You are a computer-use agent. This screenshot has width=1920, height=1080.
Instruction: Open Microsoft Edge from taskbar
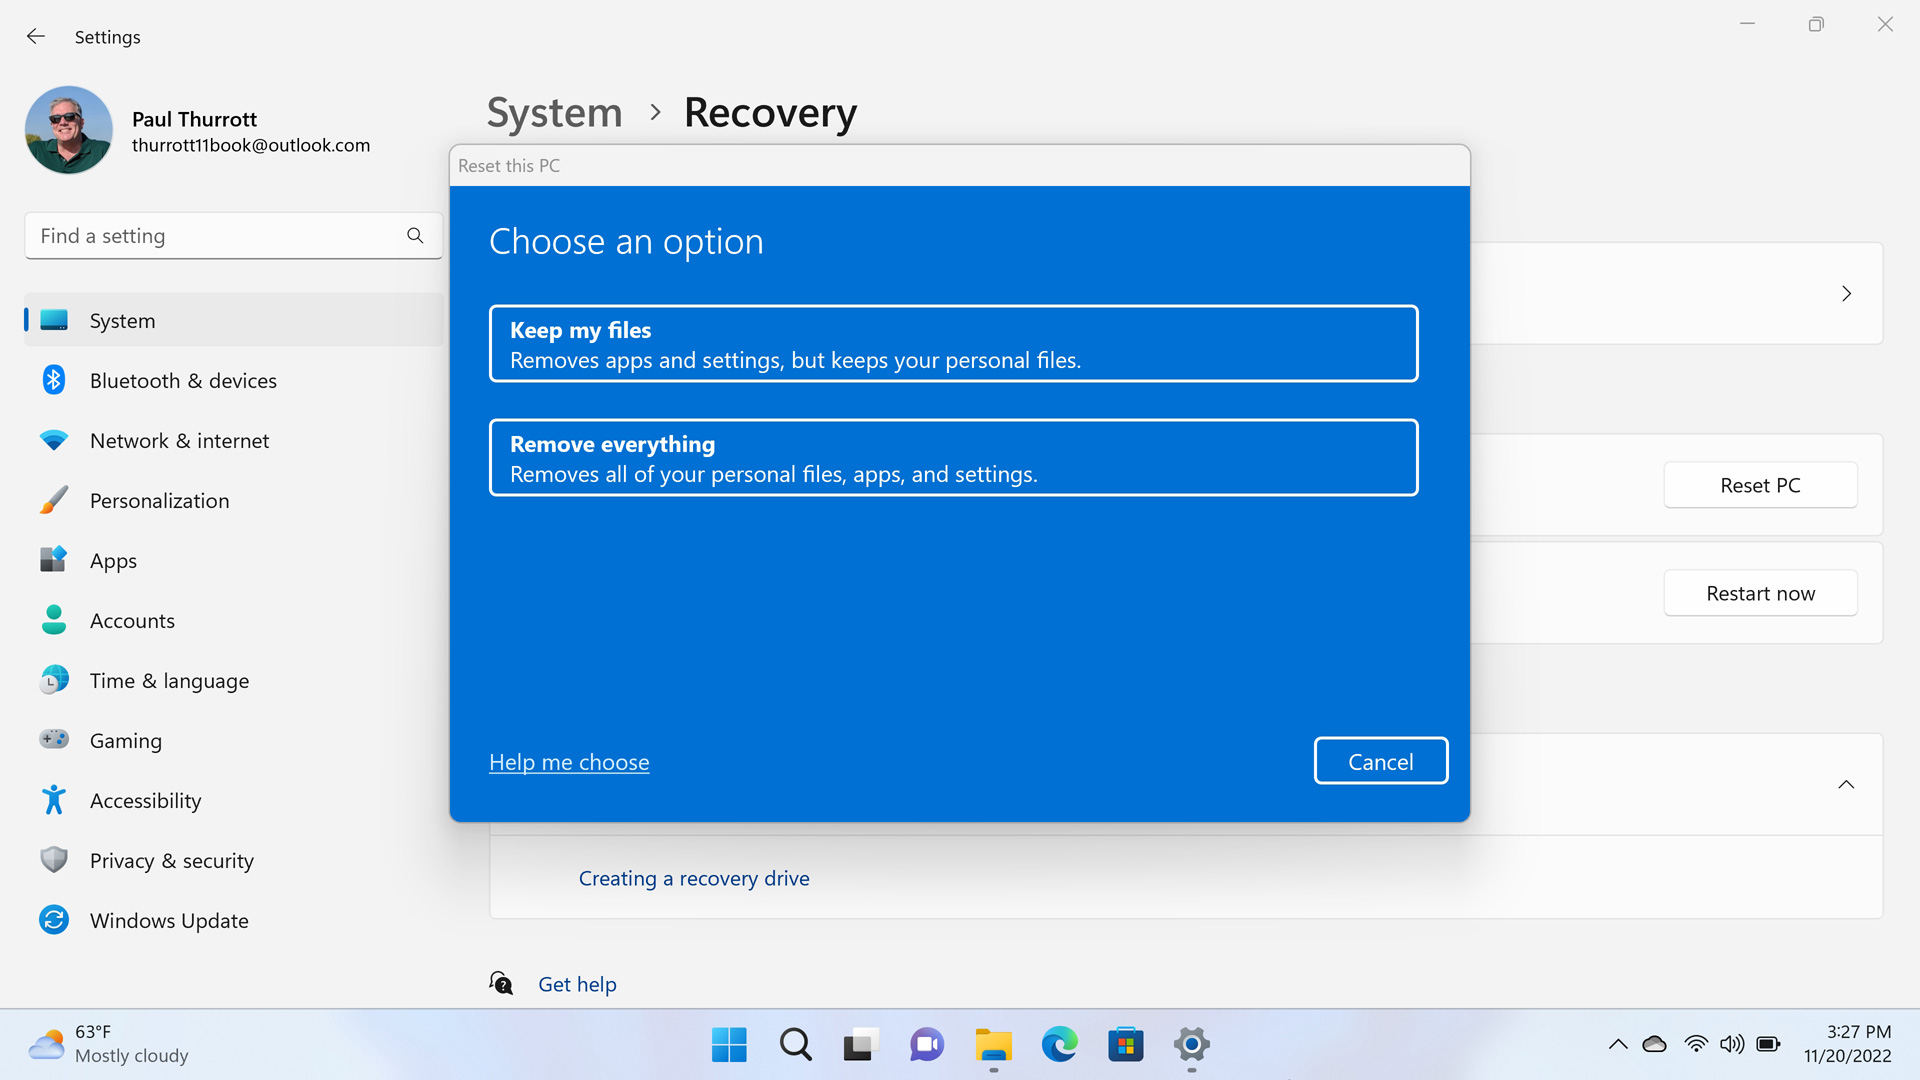[1059, 1045]
